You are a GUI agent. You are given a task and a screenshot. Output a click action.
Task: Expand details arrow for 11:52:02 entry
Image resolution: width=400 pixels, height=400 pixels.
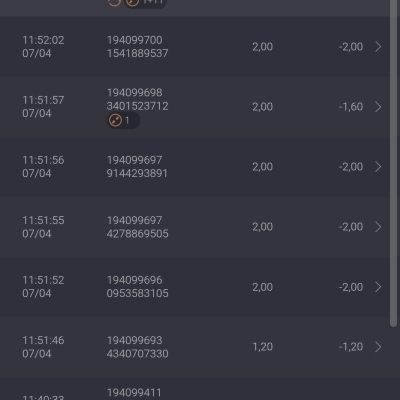click(x=378, y=47)
